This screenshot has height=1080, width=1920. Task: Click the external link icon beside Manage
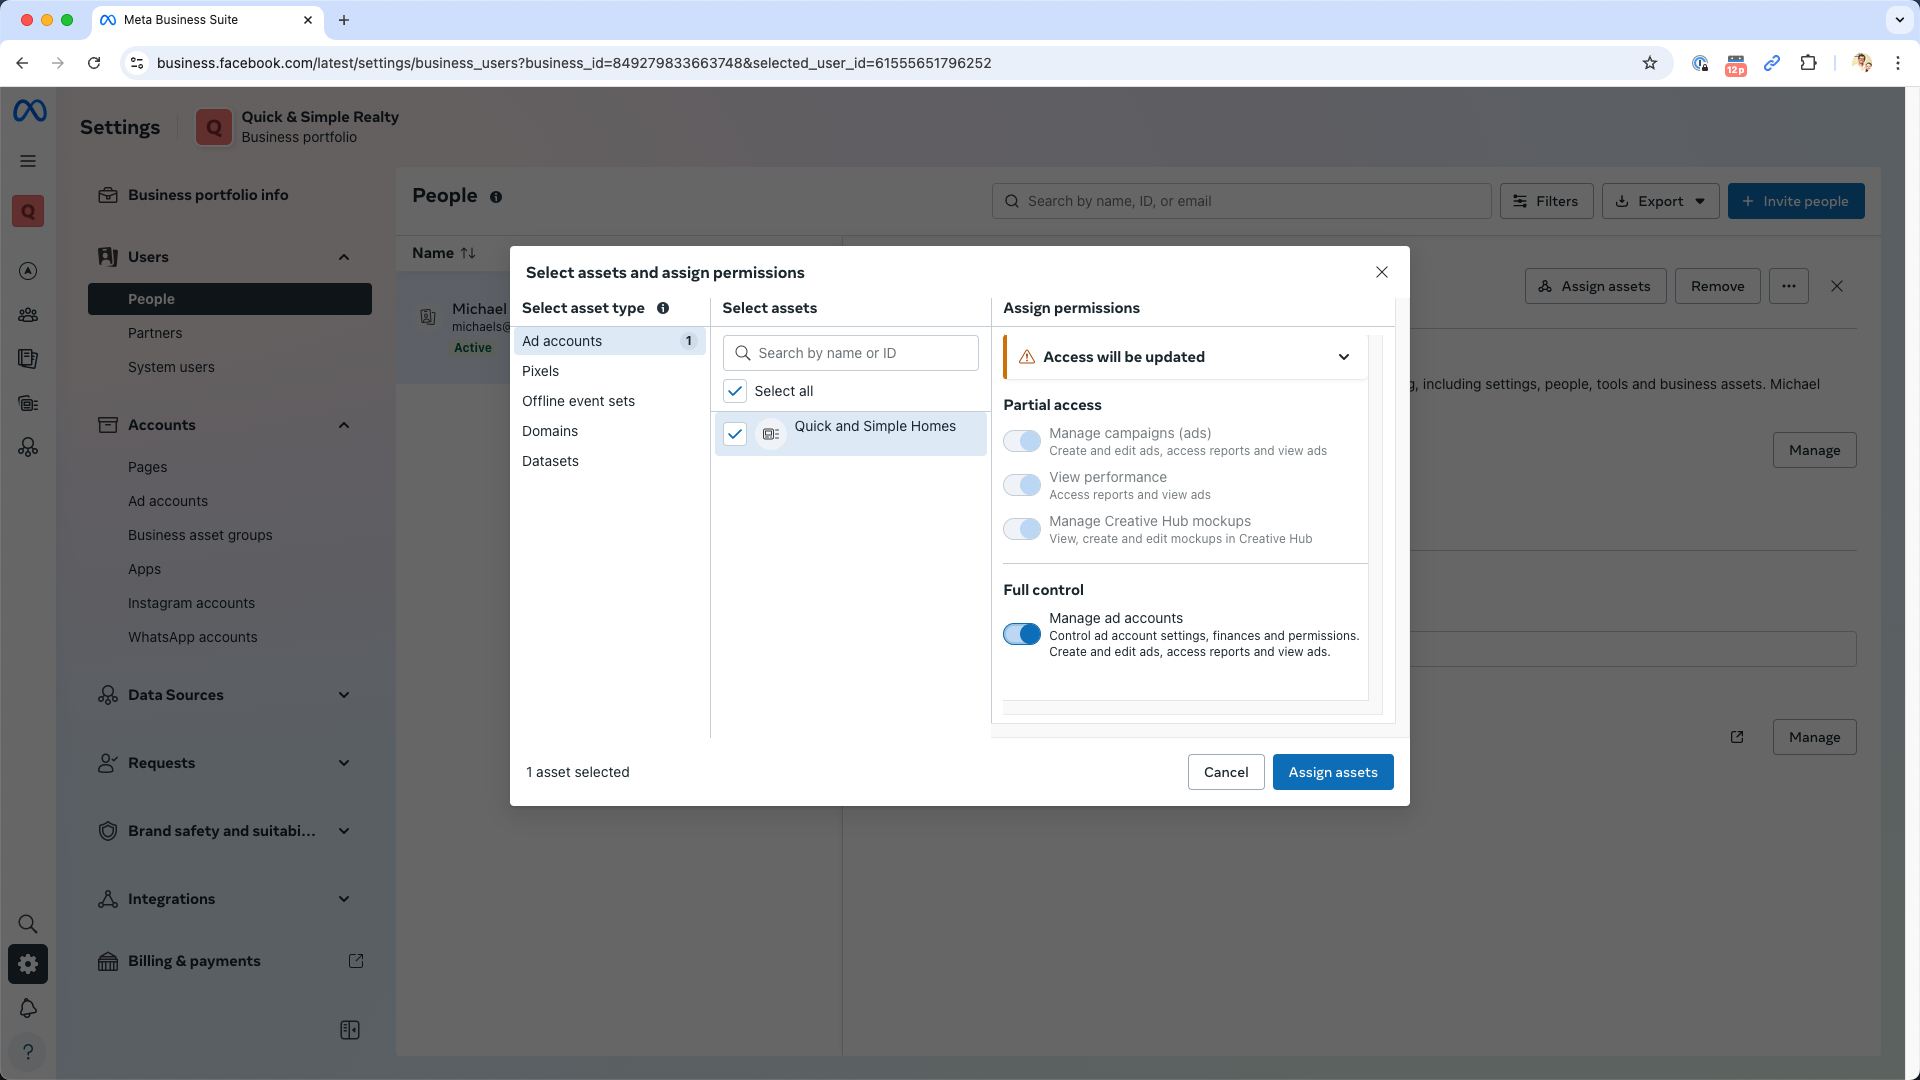(x=1737, y=737)
